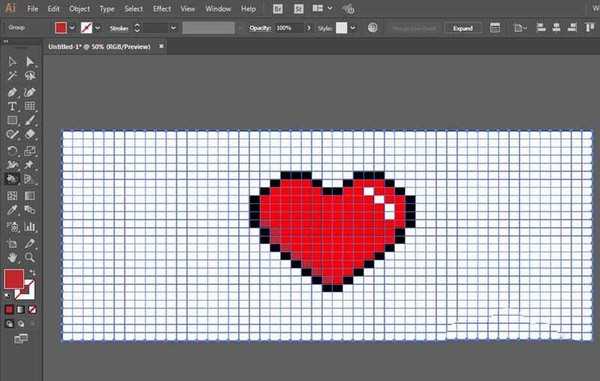Switch to Color mode below swatches
Image resolution: width=600 pixels, height=381 pixels.
click(9, 309)
